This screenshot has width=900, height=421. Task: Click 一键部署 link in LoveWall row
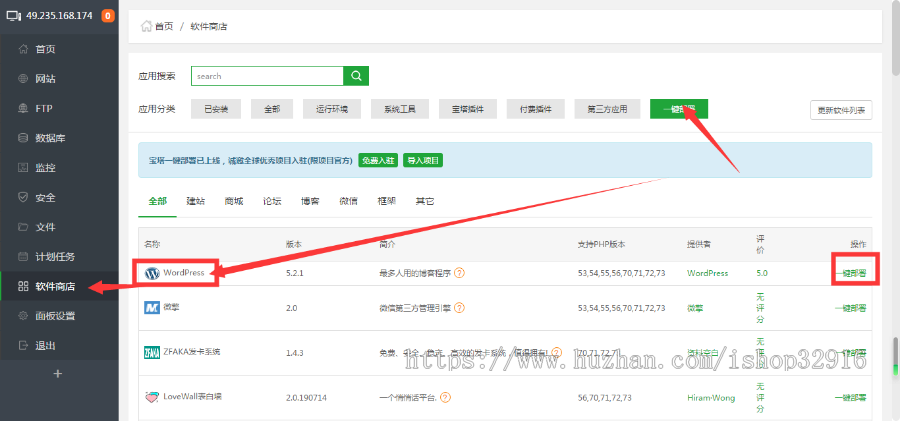pos(851,397)
